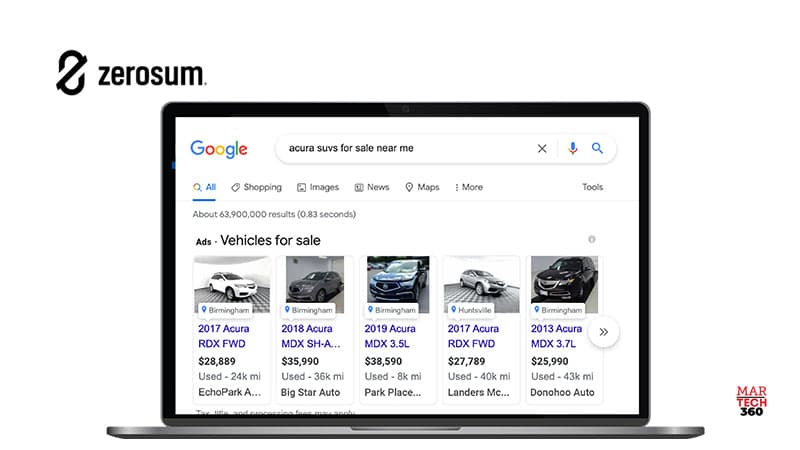Click the Used - 24k mi text
Viewport: 800px width, 450px height.
pyautogui.click(x=229, y=377)
